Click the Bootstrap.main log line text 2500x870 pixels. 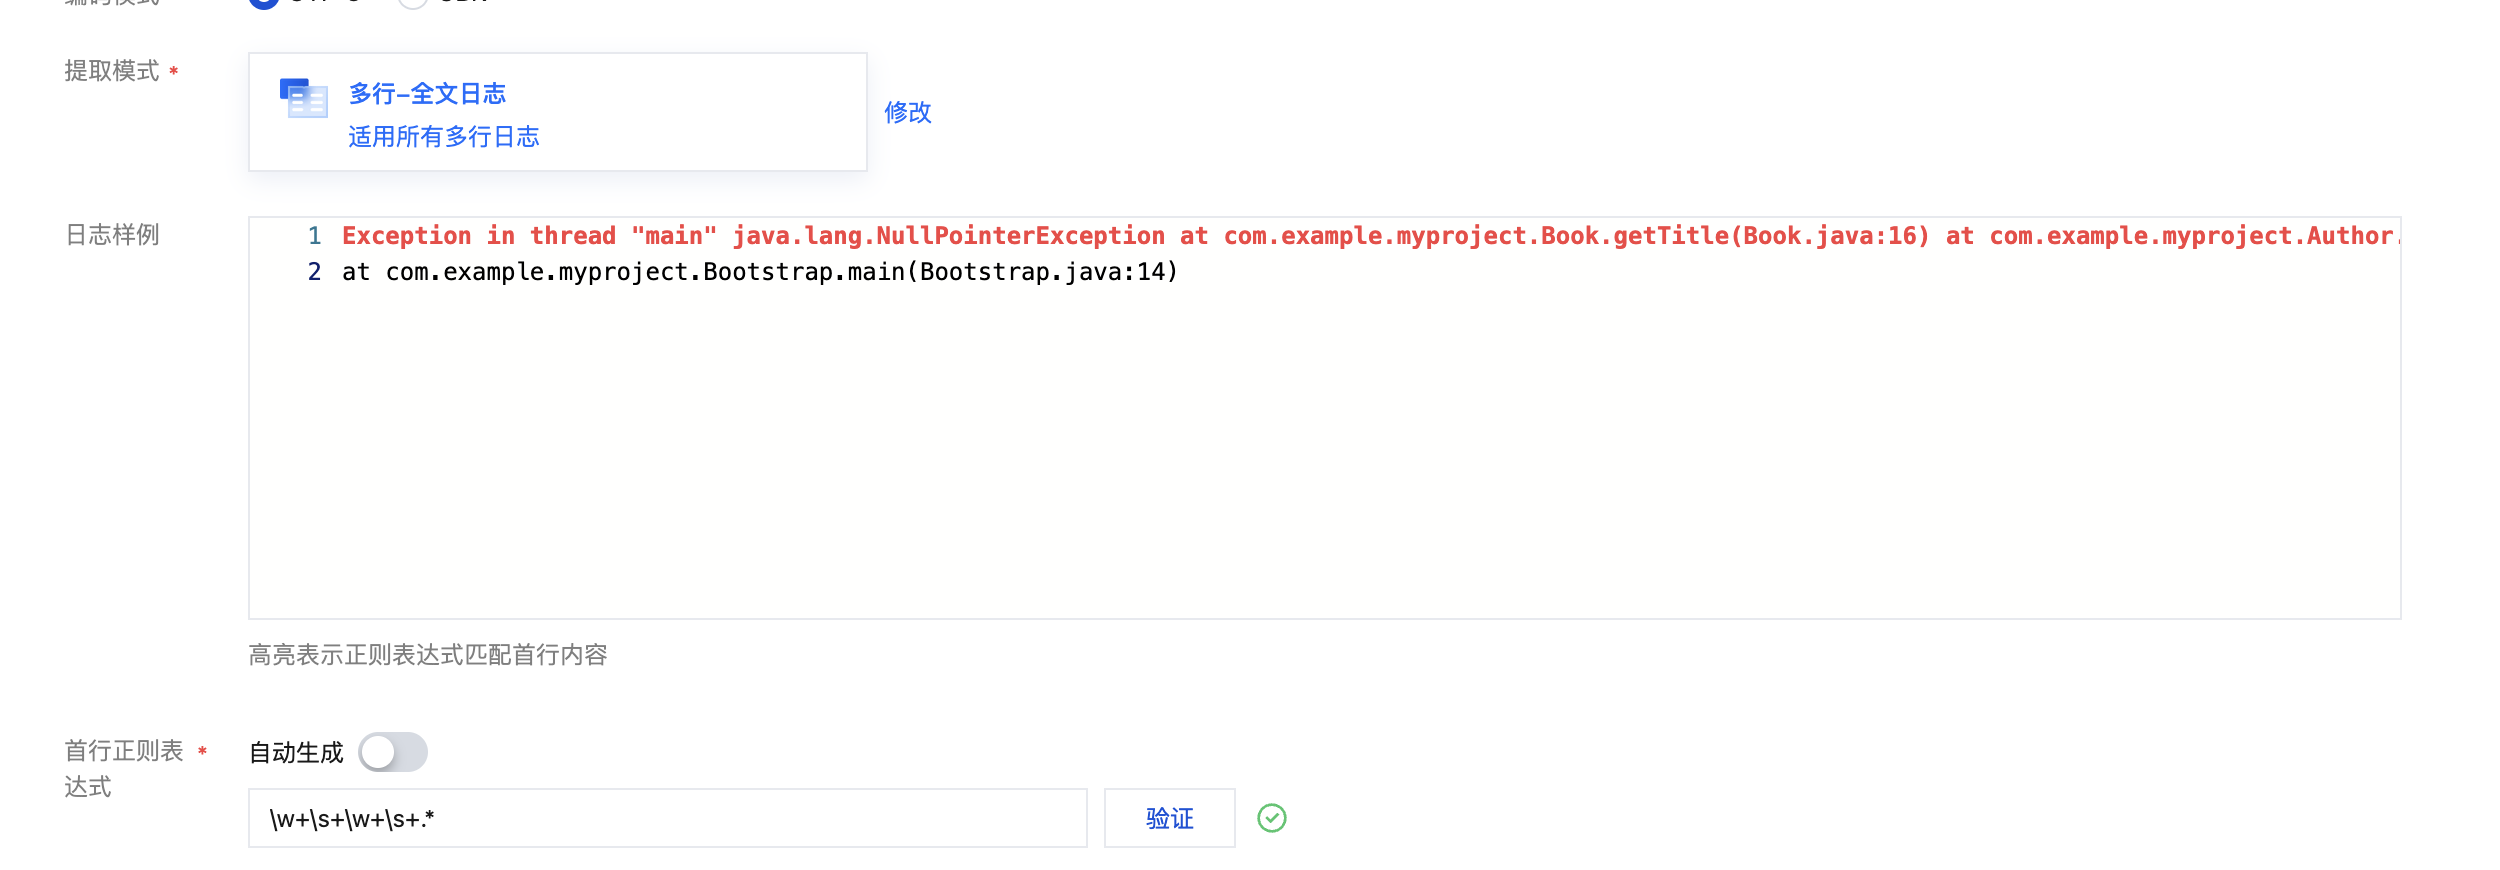(x=760, y=272)
